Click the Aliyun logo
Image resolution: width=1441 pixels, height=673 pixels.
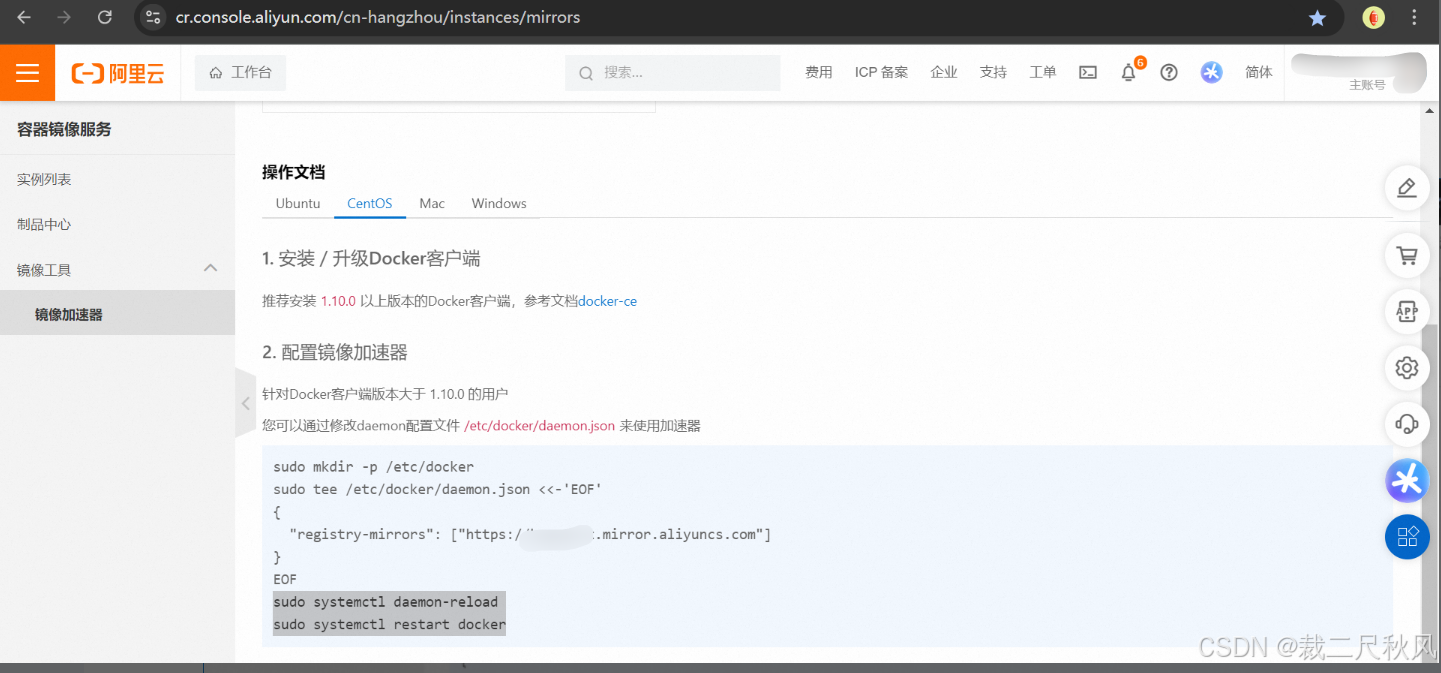coord(118,73)
